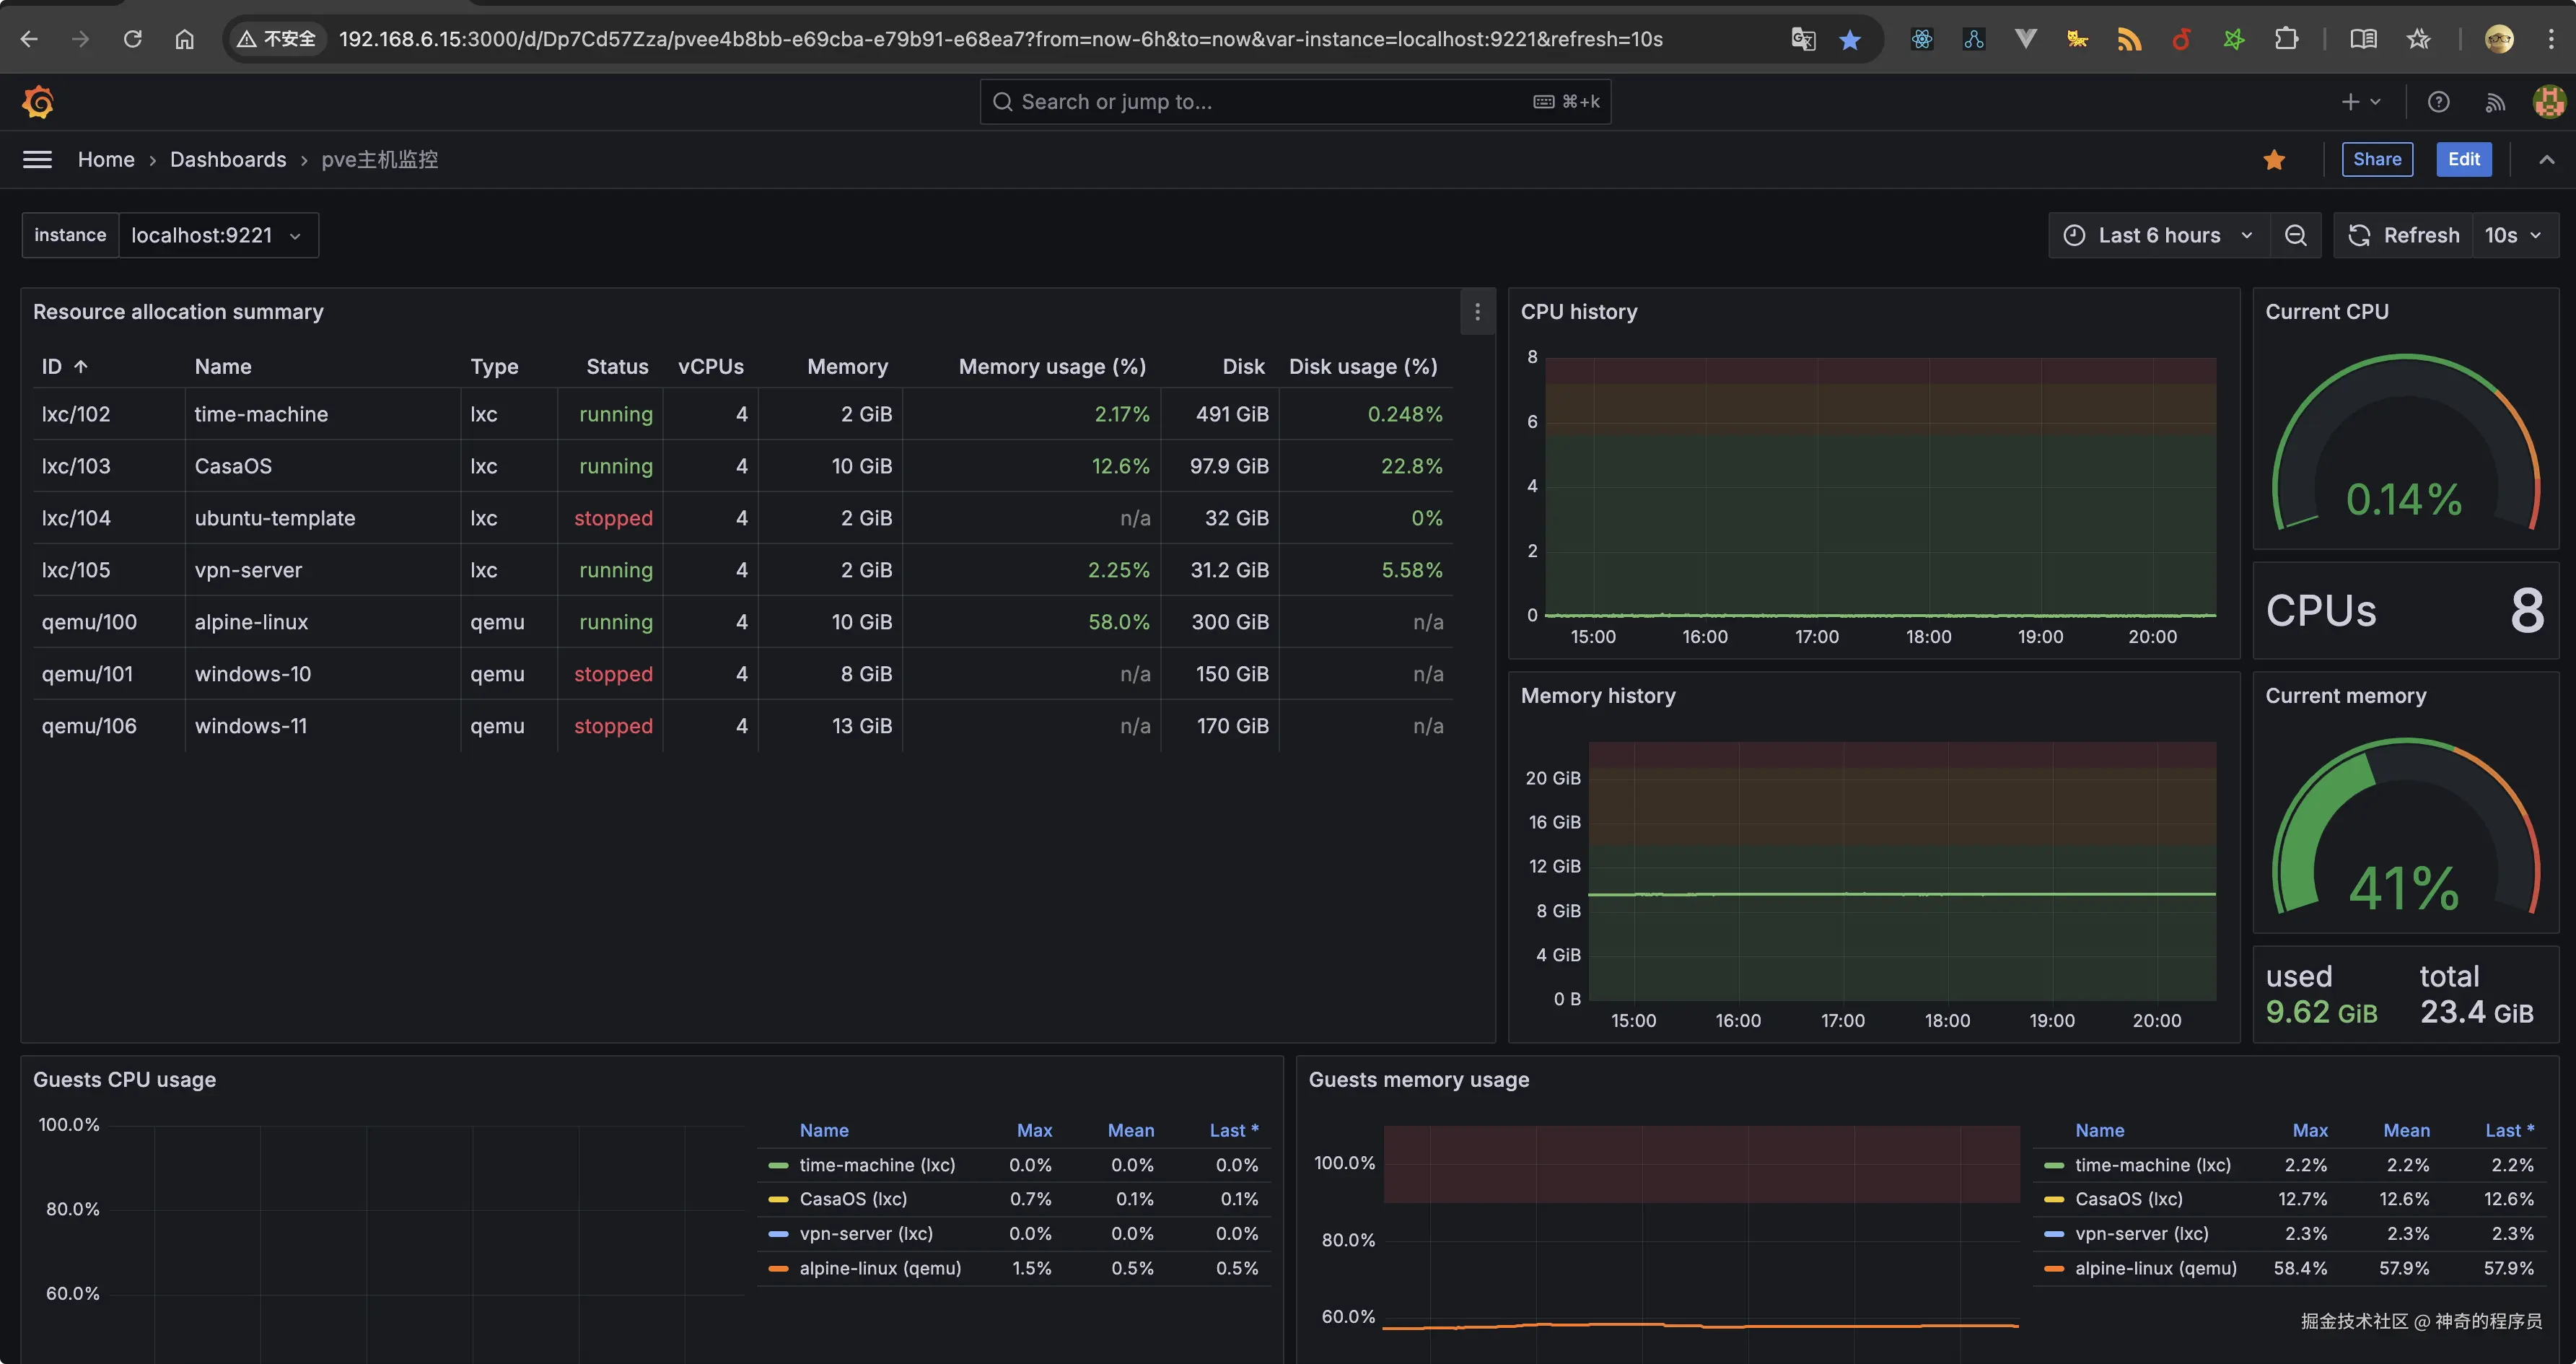Toggle alpine-linux series in CPU legend
Screen dimensions: 2576x1364
point(879,1268)
